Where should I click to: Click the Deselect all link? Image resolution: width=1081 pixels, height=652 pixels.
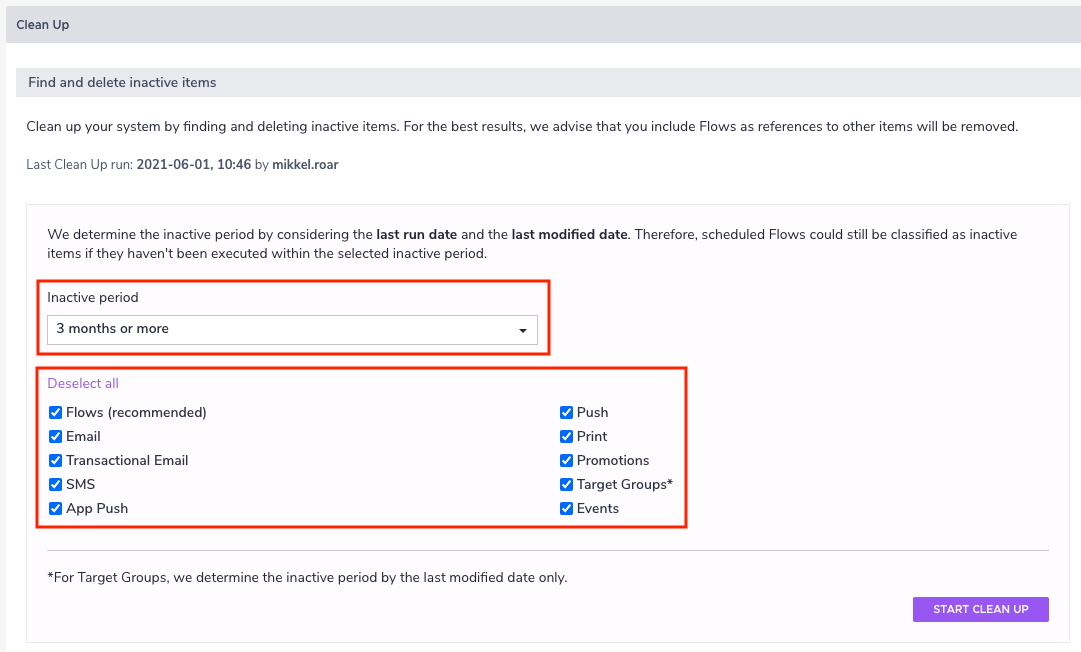coord(83,383)
